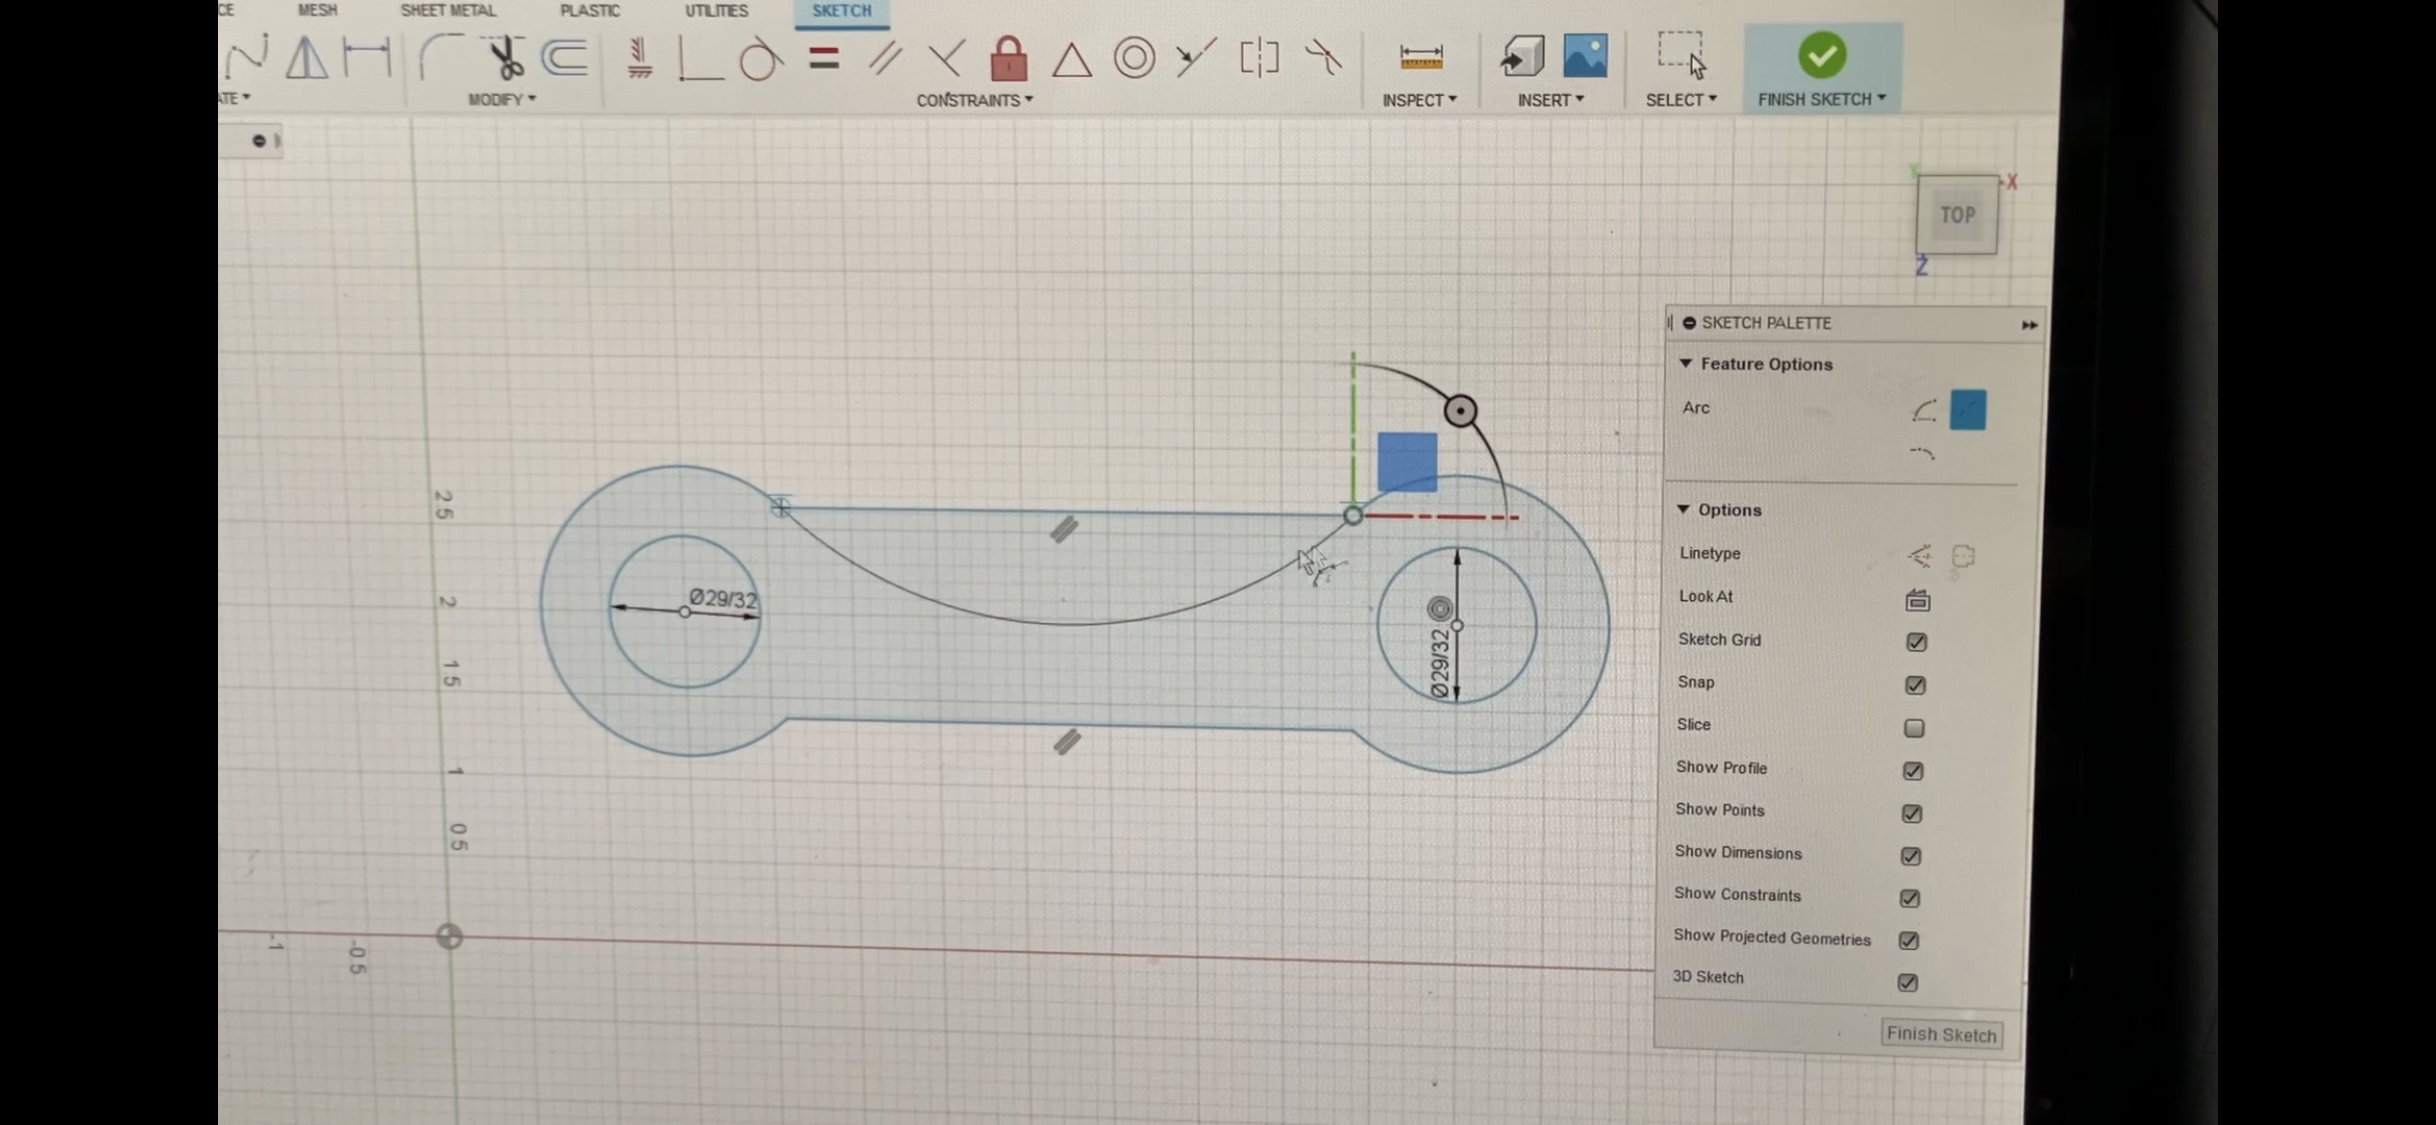Open the Look At view icon
Image resolution: width=2436 pixels, height=1125 pixels.
point(1917,599)
